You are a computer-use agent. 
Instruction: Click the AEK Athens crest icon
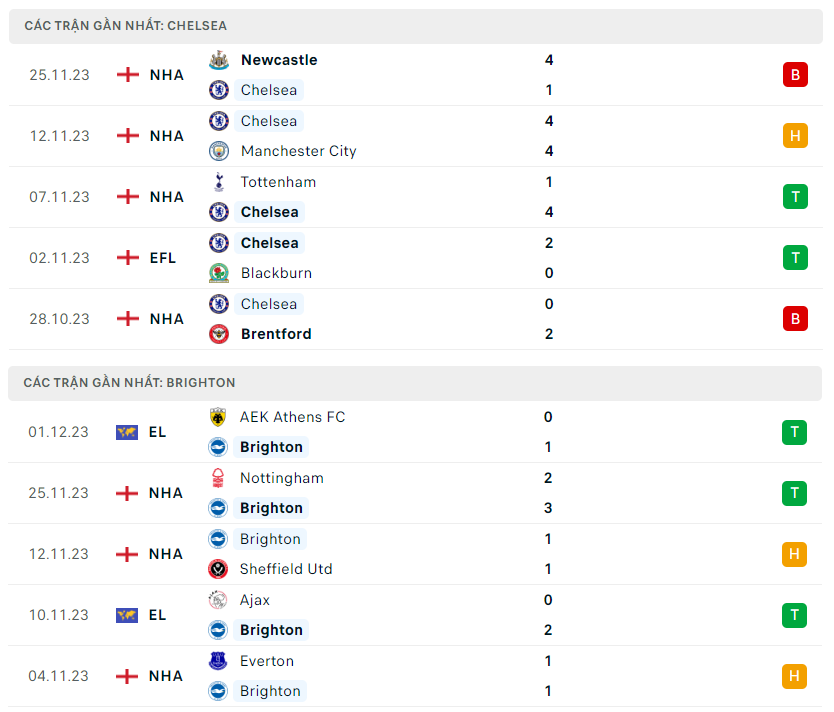(218, 417)
